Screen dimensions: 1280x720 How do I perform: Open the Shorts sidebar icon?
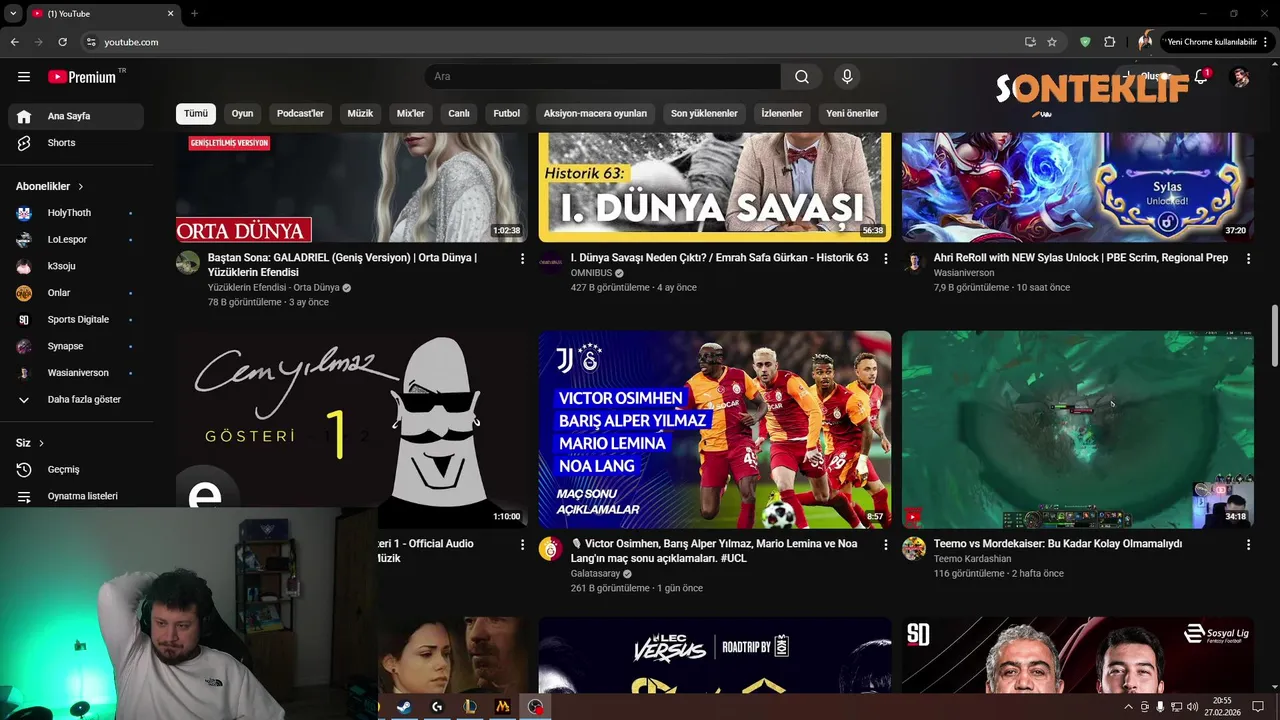[25, 143]
